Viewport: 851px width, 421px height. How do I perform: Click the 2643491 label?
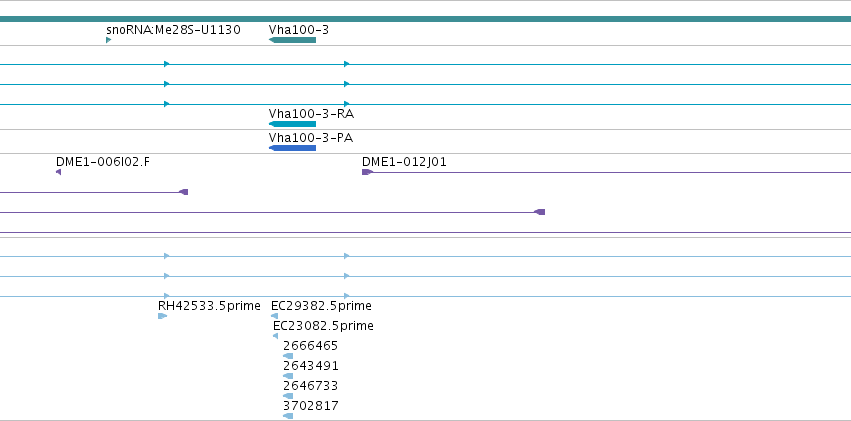pyautogui.click(x=311, y=366)
